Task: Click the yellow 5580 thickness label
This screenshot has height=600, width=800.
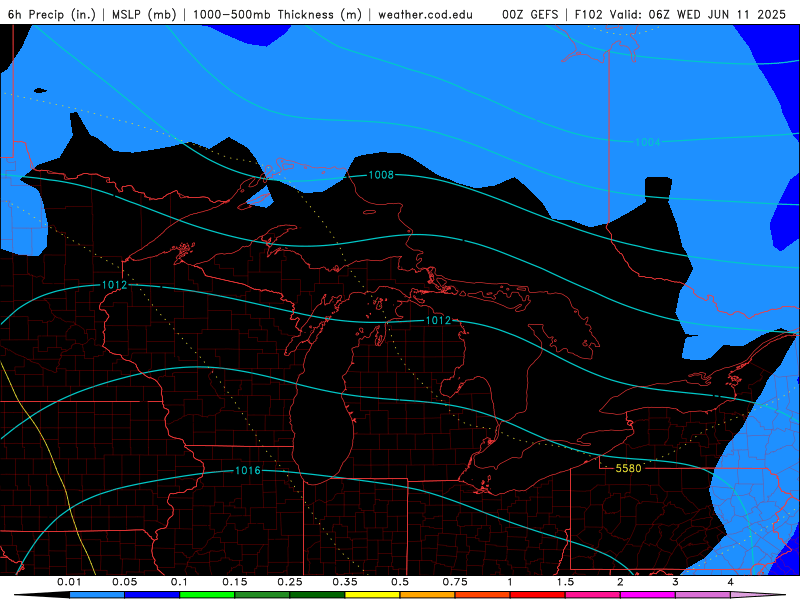Action: tap(628, 468)
